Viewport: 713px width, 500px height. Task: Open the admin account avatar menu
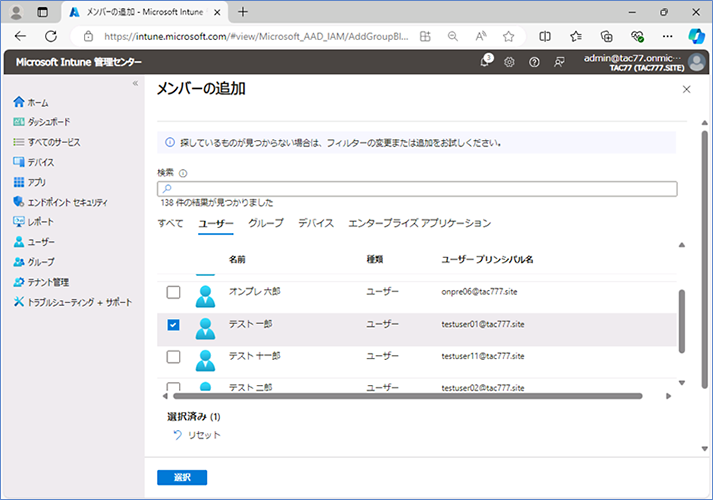coord(697,62)
